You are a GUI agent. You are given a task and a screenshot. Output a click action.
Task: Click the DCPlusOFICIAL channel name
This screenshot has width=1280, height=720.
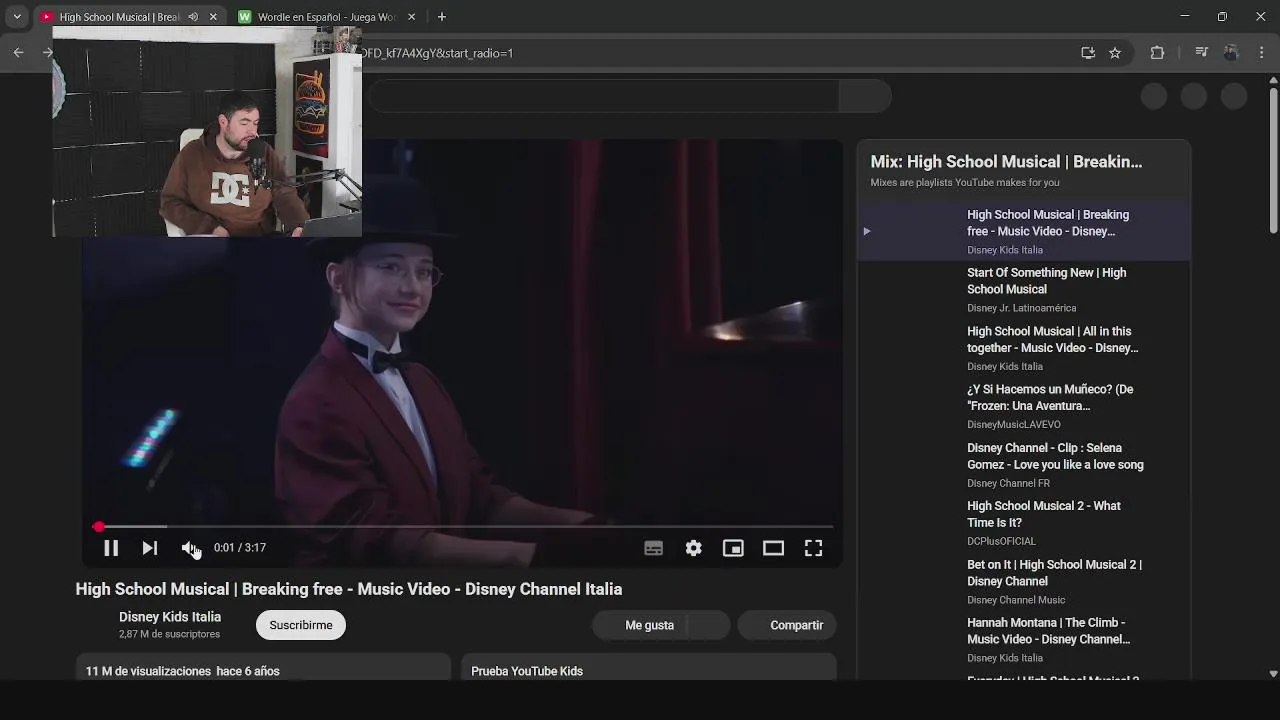[1001, 541]
